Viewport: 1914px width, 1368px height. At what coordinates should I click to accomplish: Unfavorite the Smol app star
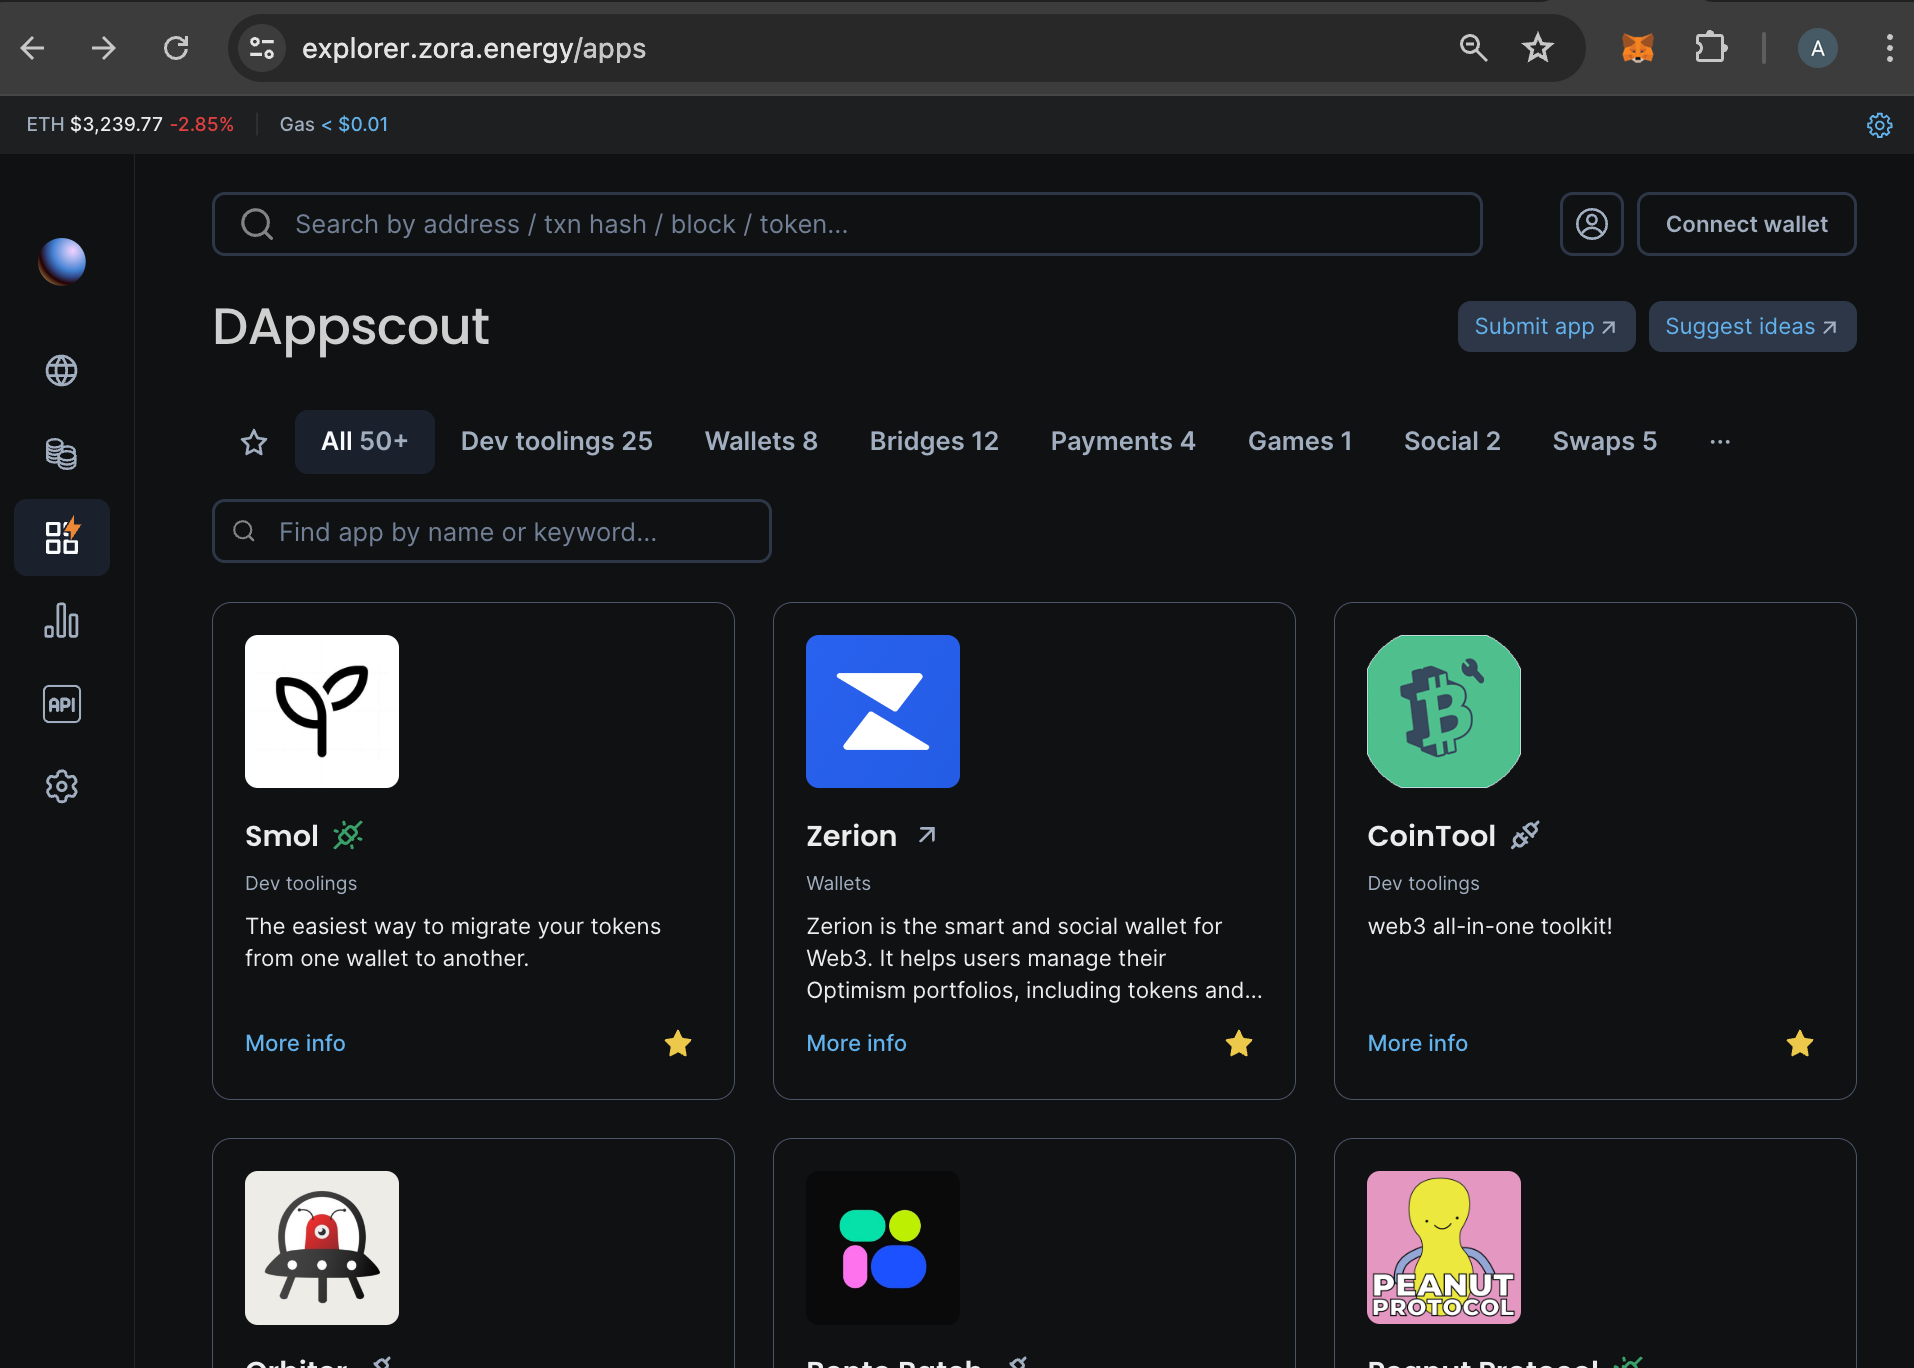678,1043
